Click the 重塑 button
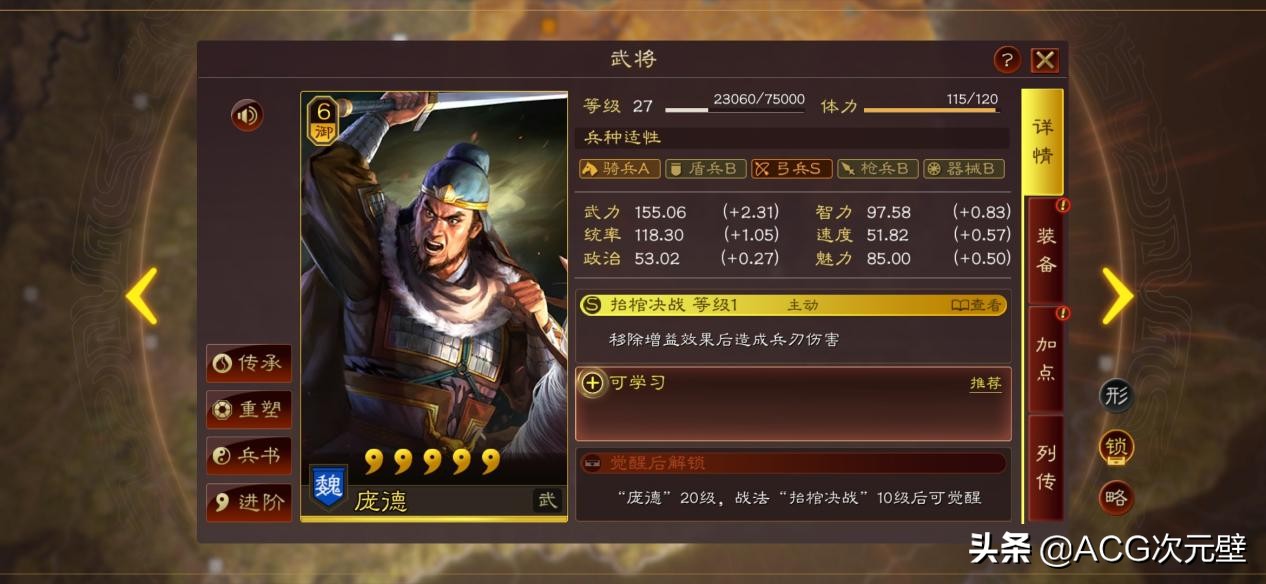 pyautogui.click(x=249, y=409)
